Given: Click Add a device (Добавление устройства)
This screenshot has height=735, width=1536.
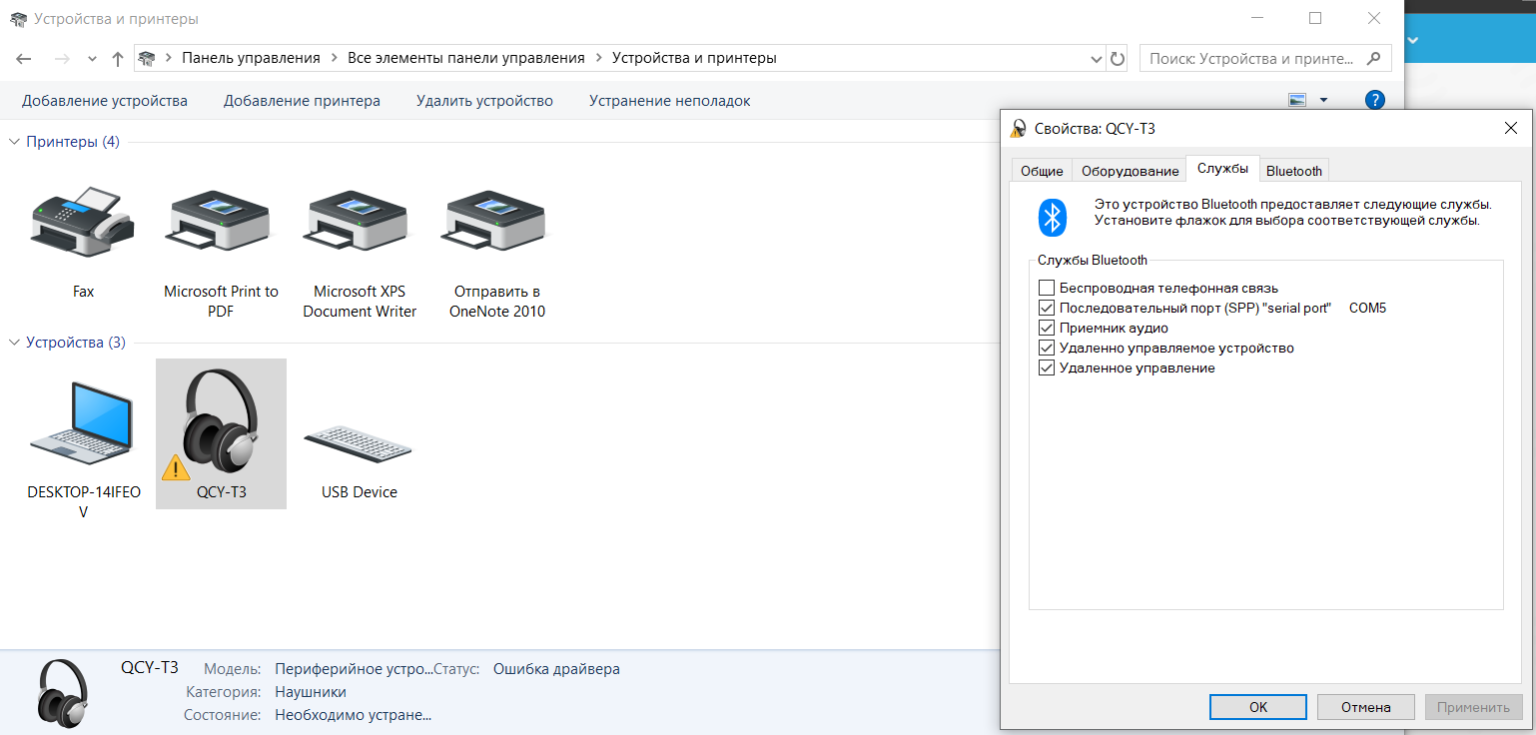Looking at the screenshot, I should click(105, 101).
